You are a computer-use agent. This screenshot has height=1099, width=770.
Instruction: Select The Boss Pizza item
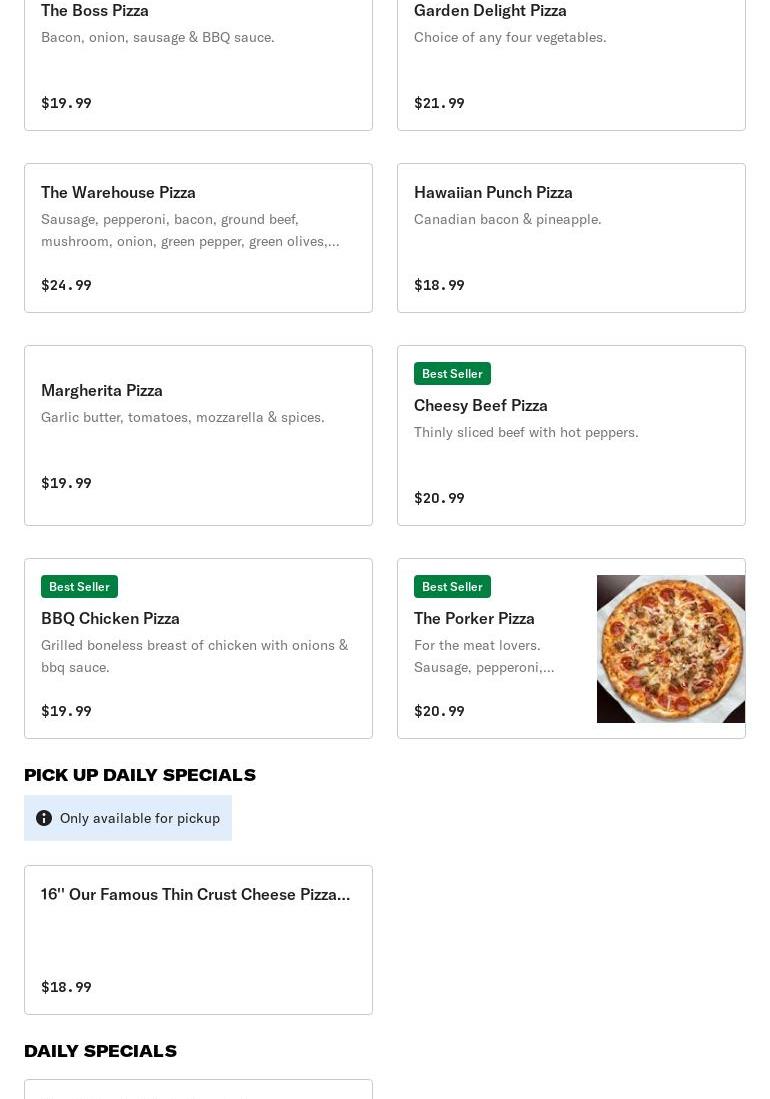coord(95,11)
